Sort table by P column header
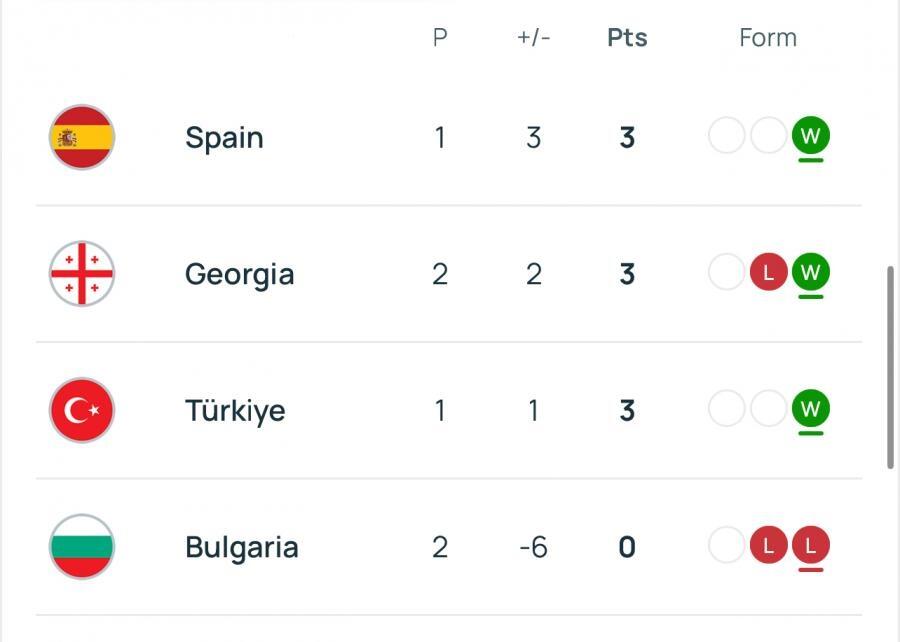900x642 pixels. click(x=440, y=38)
